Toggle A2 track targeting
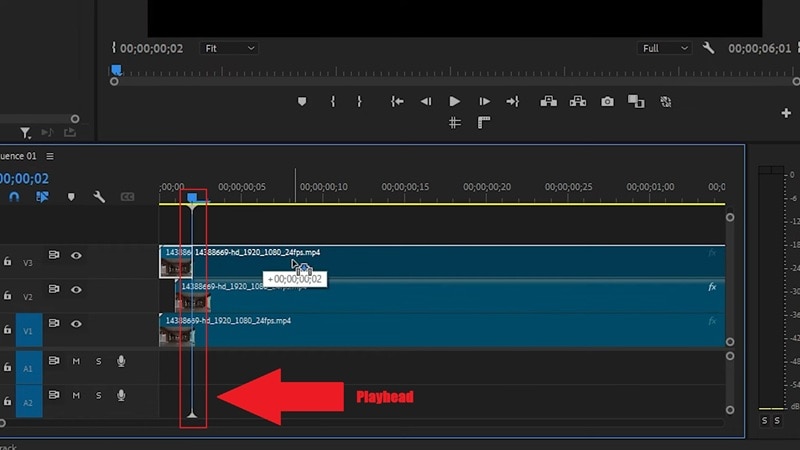800x450 pixels. click(x=29, y=402)
